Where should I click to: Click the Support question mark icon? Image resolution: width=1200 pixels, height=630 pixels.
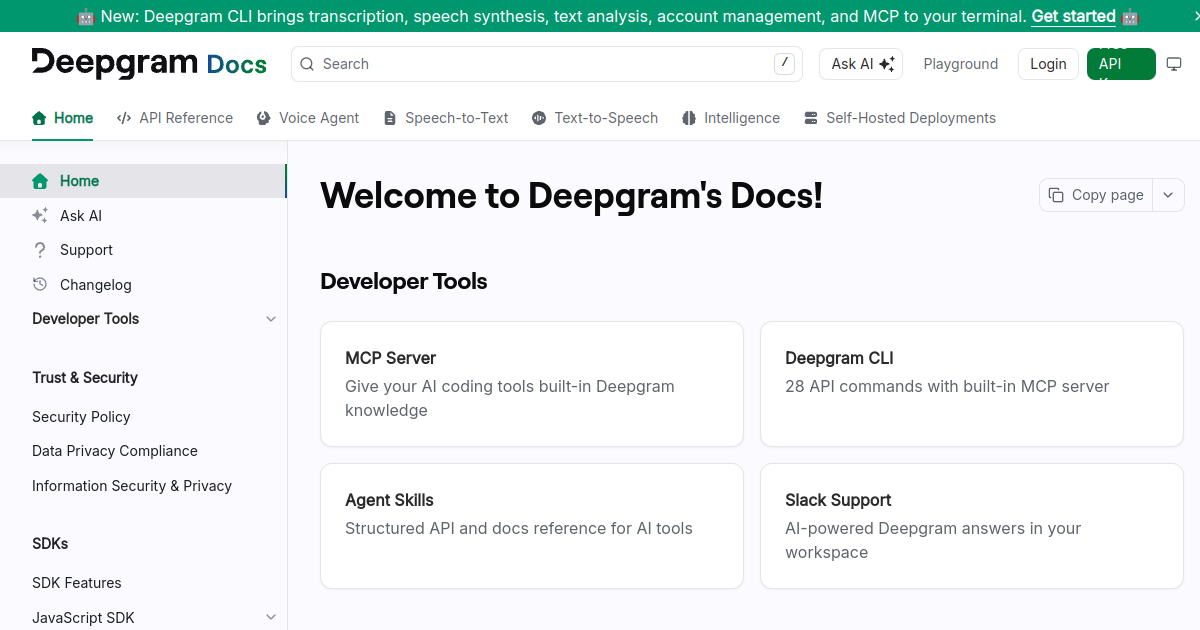pos(40,250)
